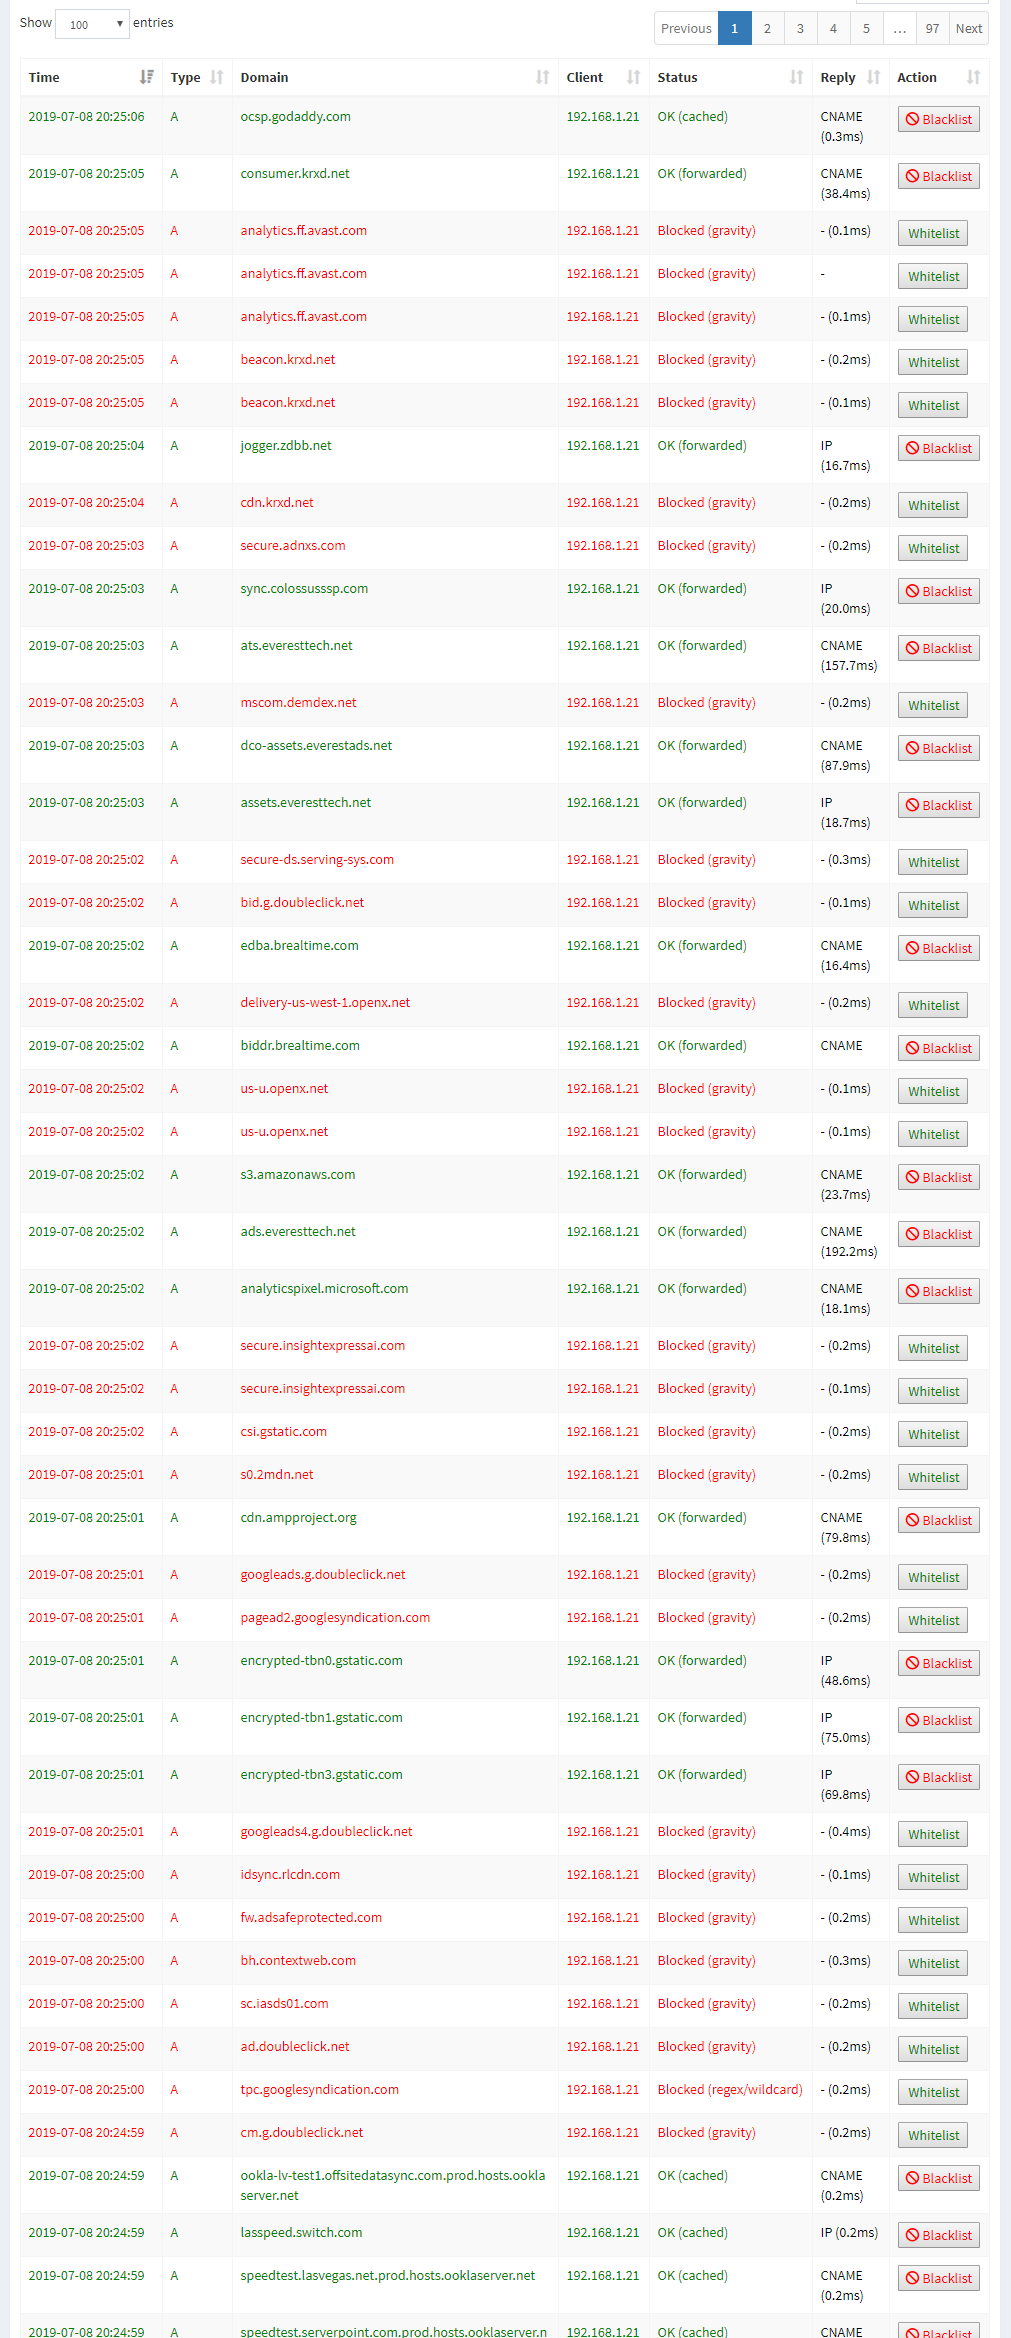Blacklist encrypted-tbn3.gstatic.com
Viewport: 1011px width, 2338px height.
(938, 1777)
